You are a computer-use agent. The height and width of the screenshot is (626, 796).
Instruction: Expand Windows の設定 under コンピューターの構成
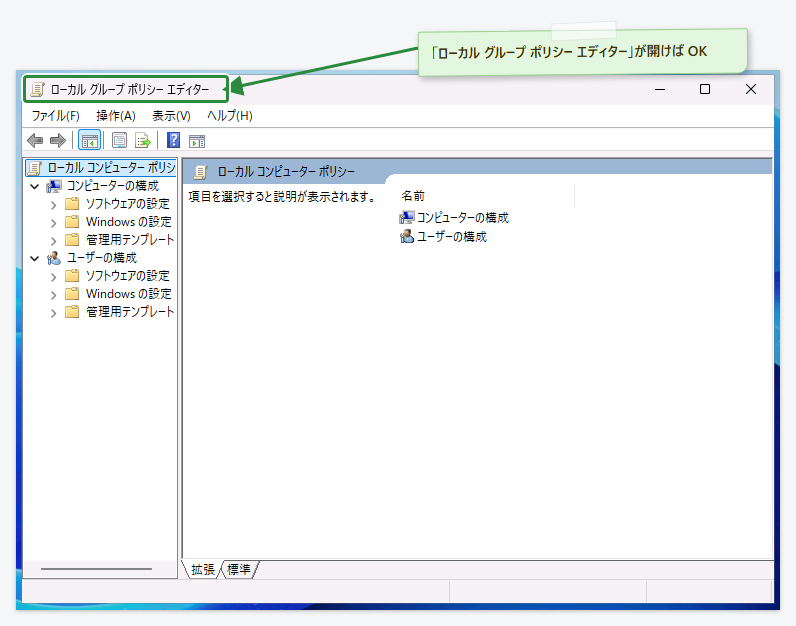tap(53, 222)
